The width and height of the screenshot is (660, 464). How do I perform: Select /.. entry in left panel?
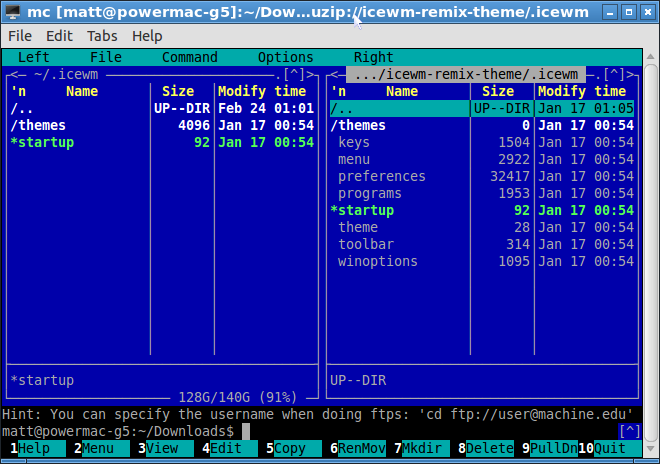click(162, 109)
